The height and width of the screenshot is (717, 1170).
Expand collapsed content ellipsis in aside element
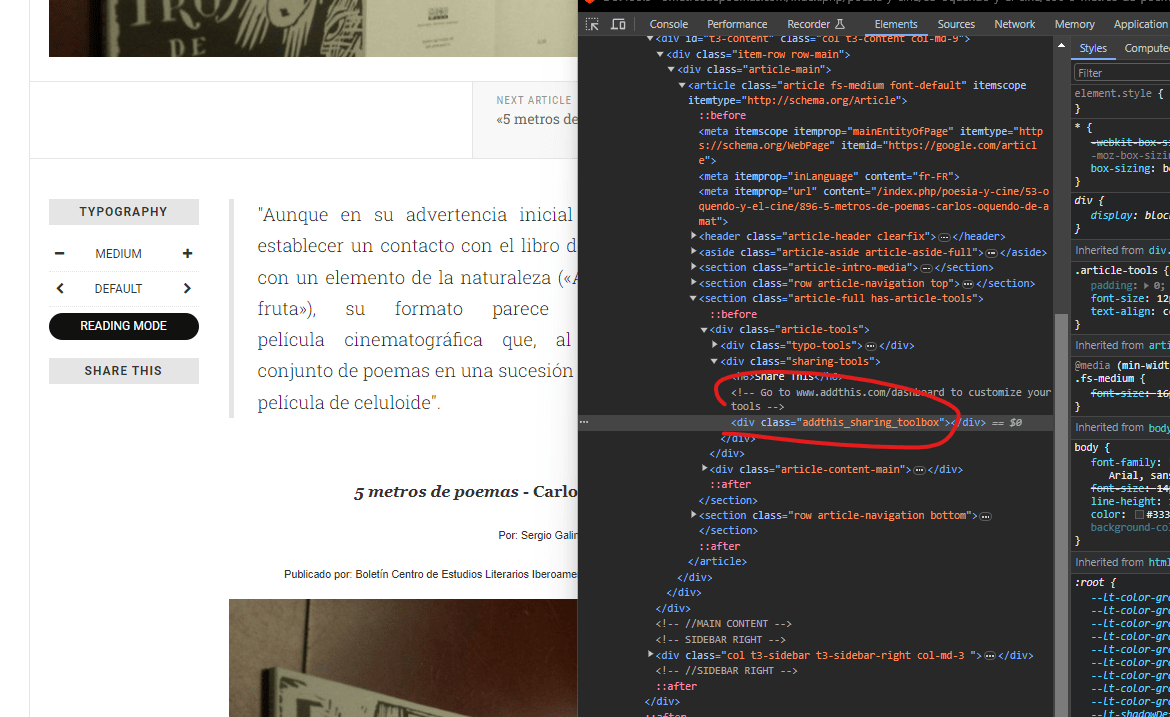(992, 253)
